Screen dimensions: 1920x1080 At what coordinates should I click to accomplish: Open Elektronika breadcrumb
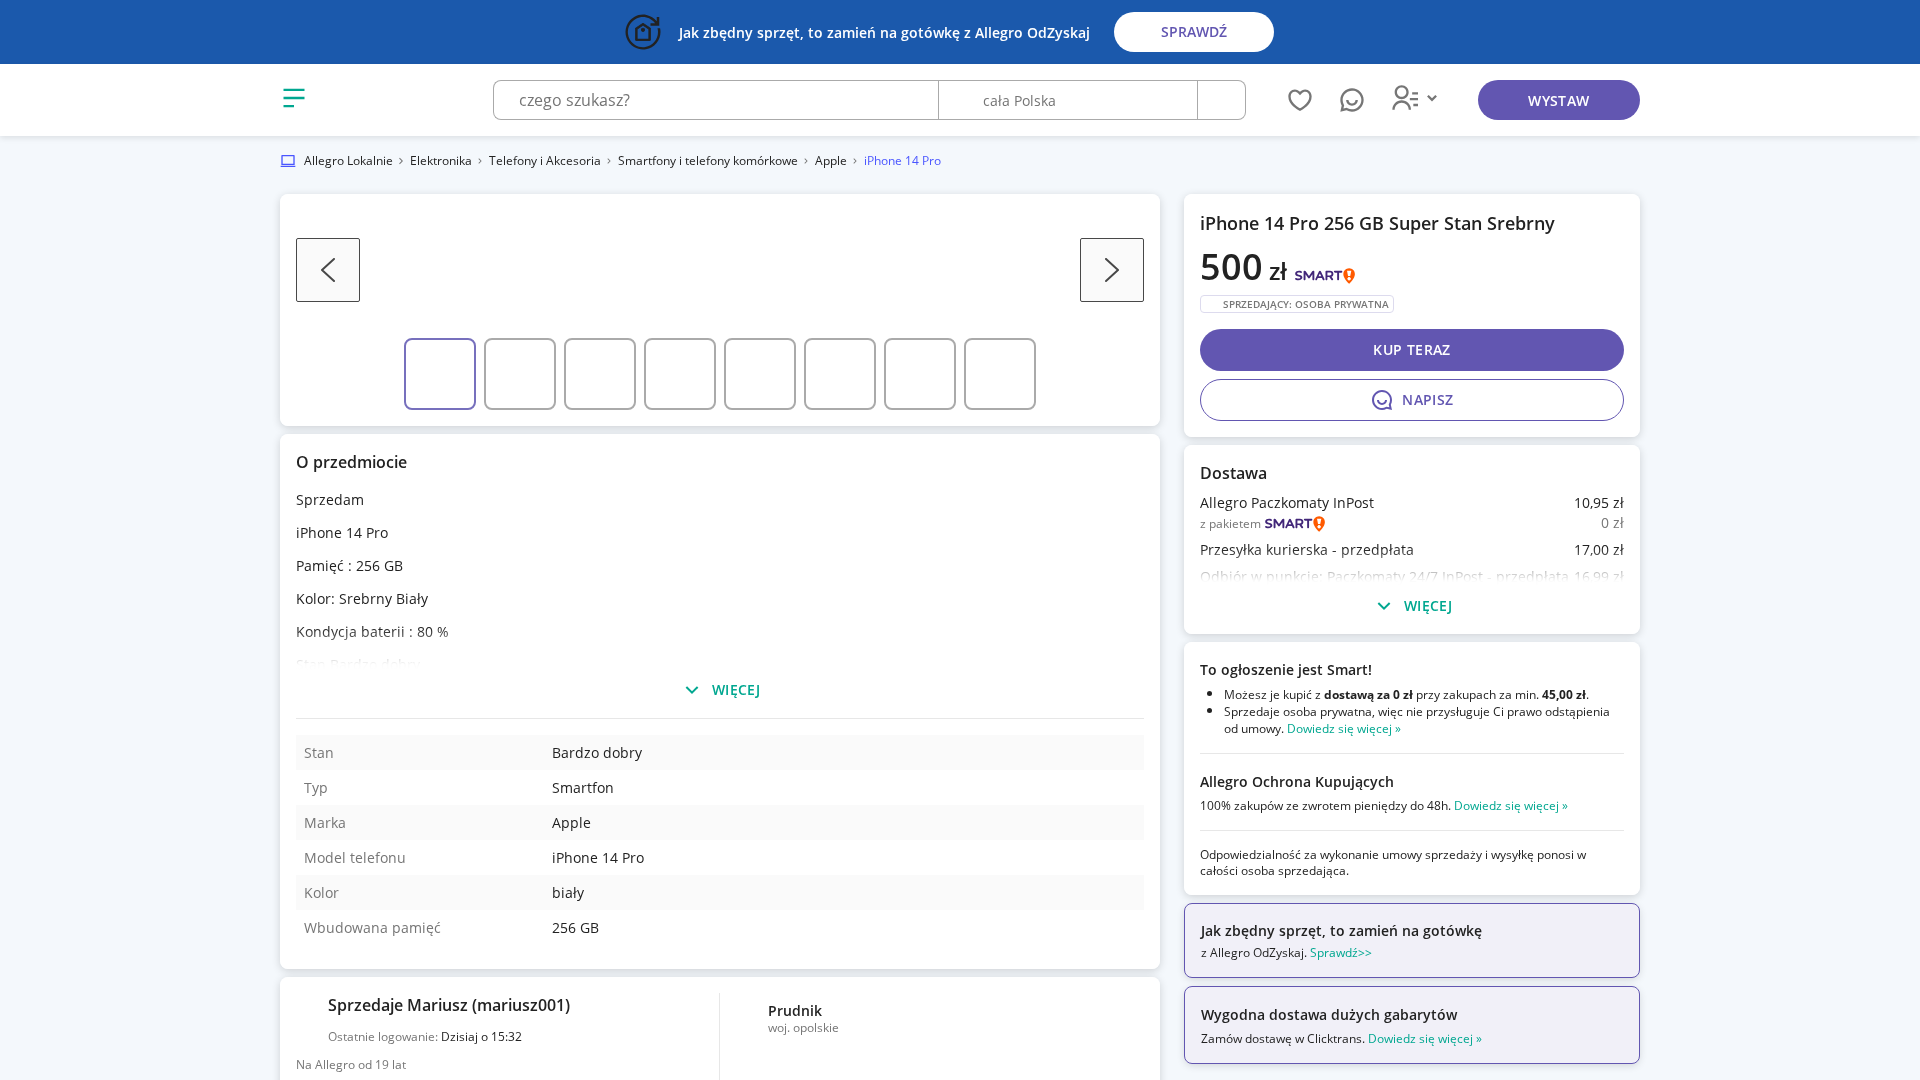click(440, 161)
